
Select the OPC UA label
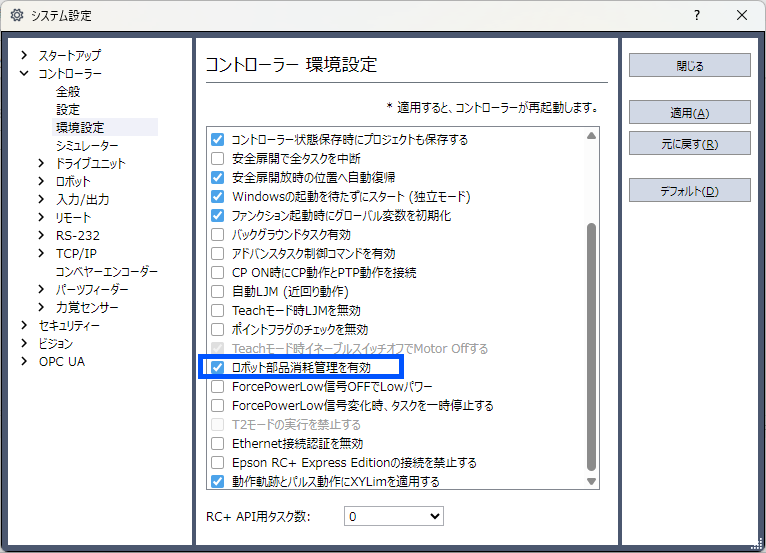click(x=62, y=362)
